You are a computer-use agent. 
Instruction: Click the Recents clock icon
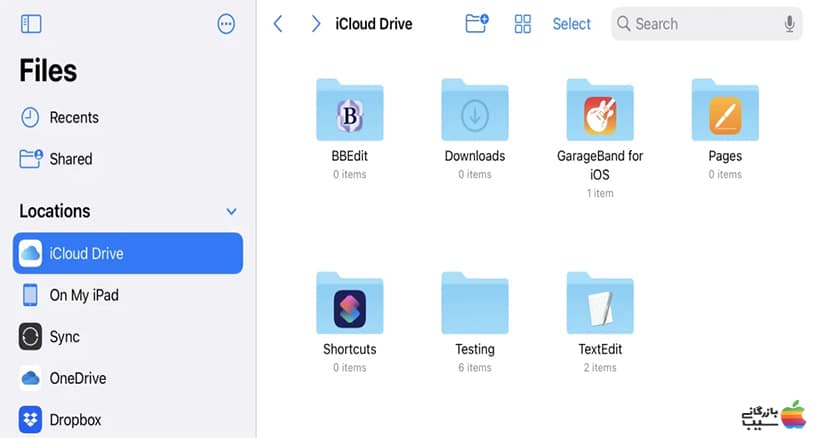30,117
